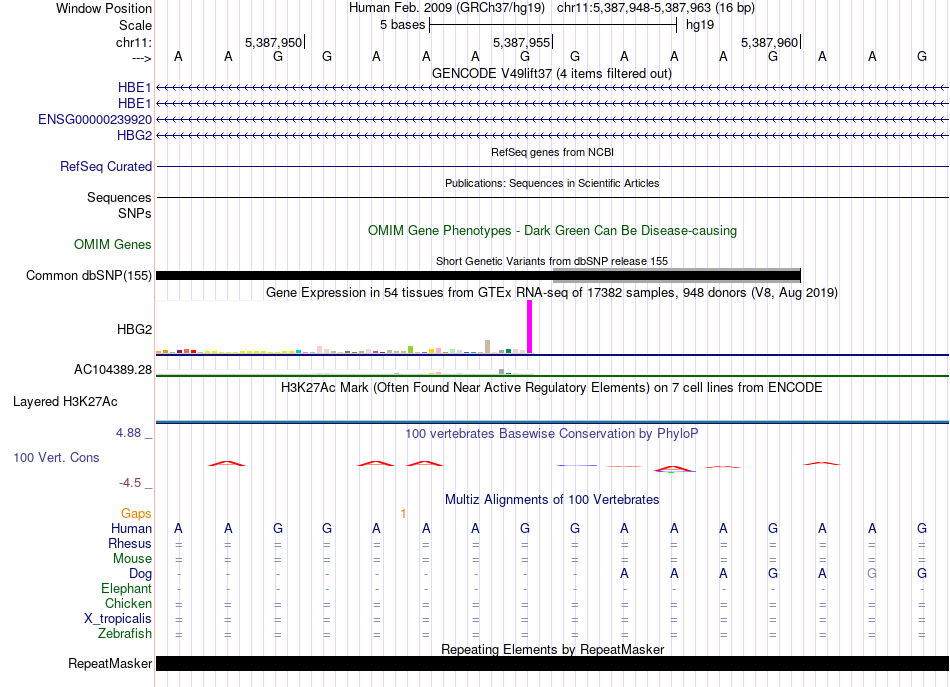
Task: Select the Common dbSNP(155) track label
Action: point(88,276)
